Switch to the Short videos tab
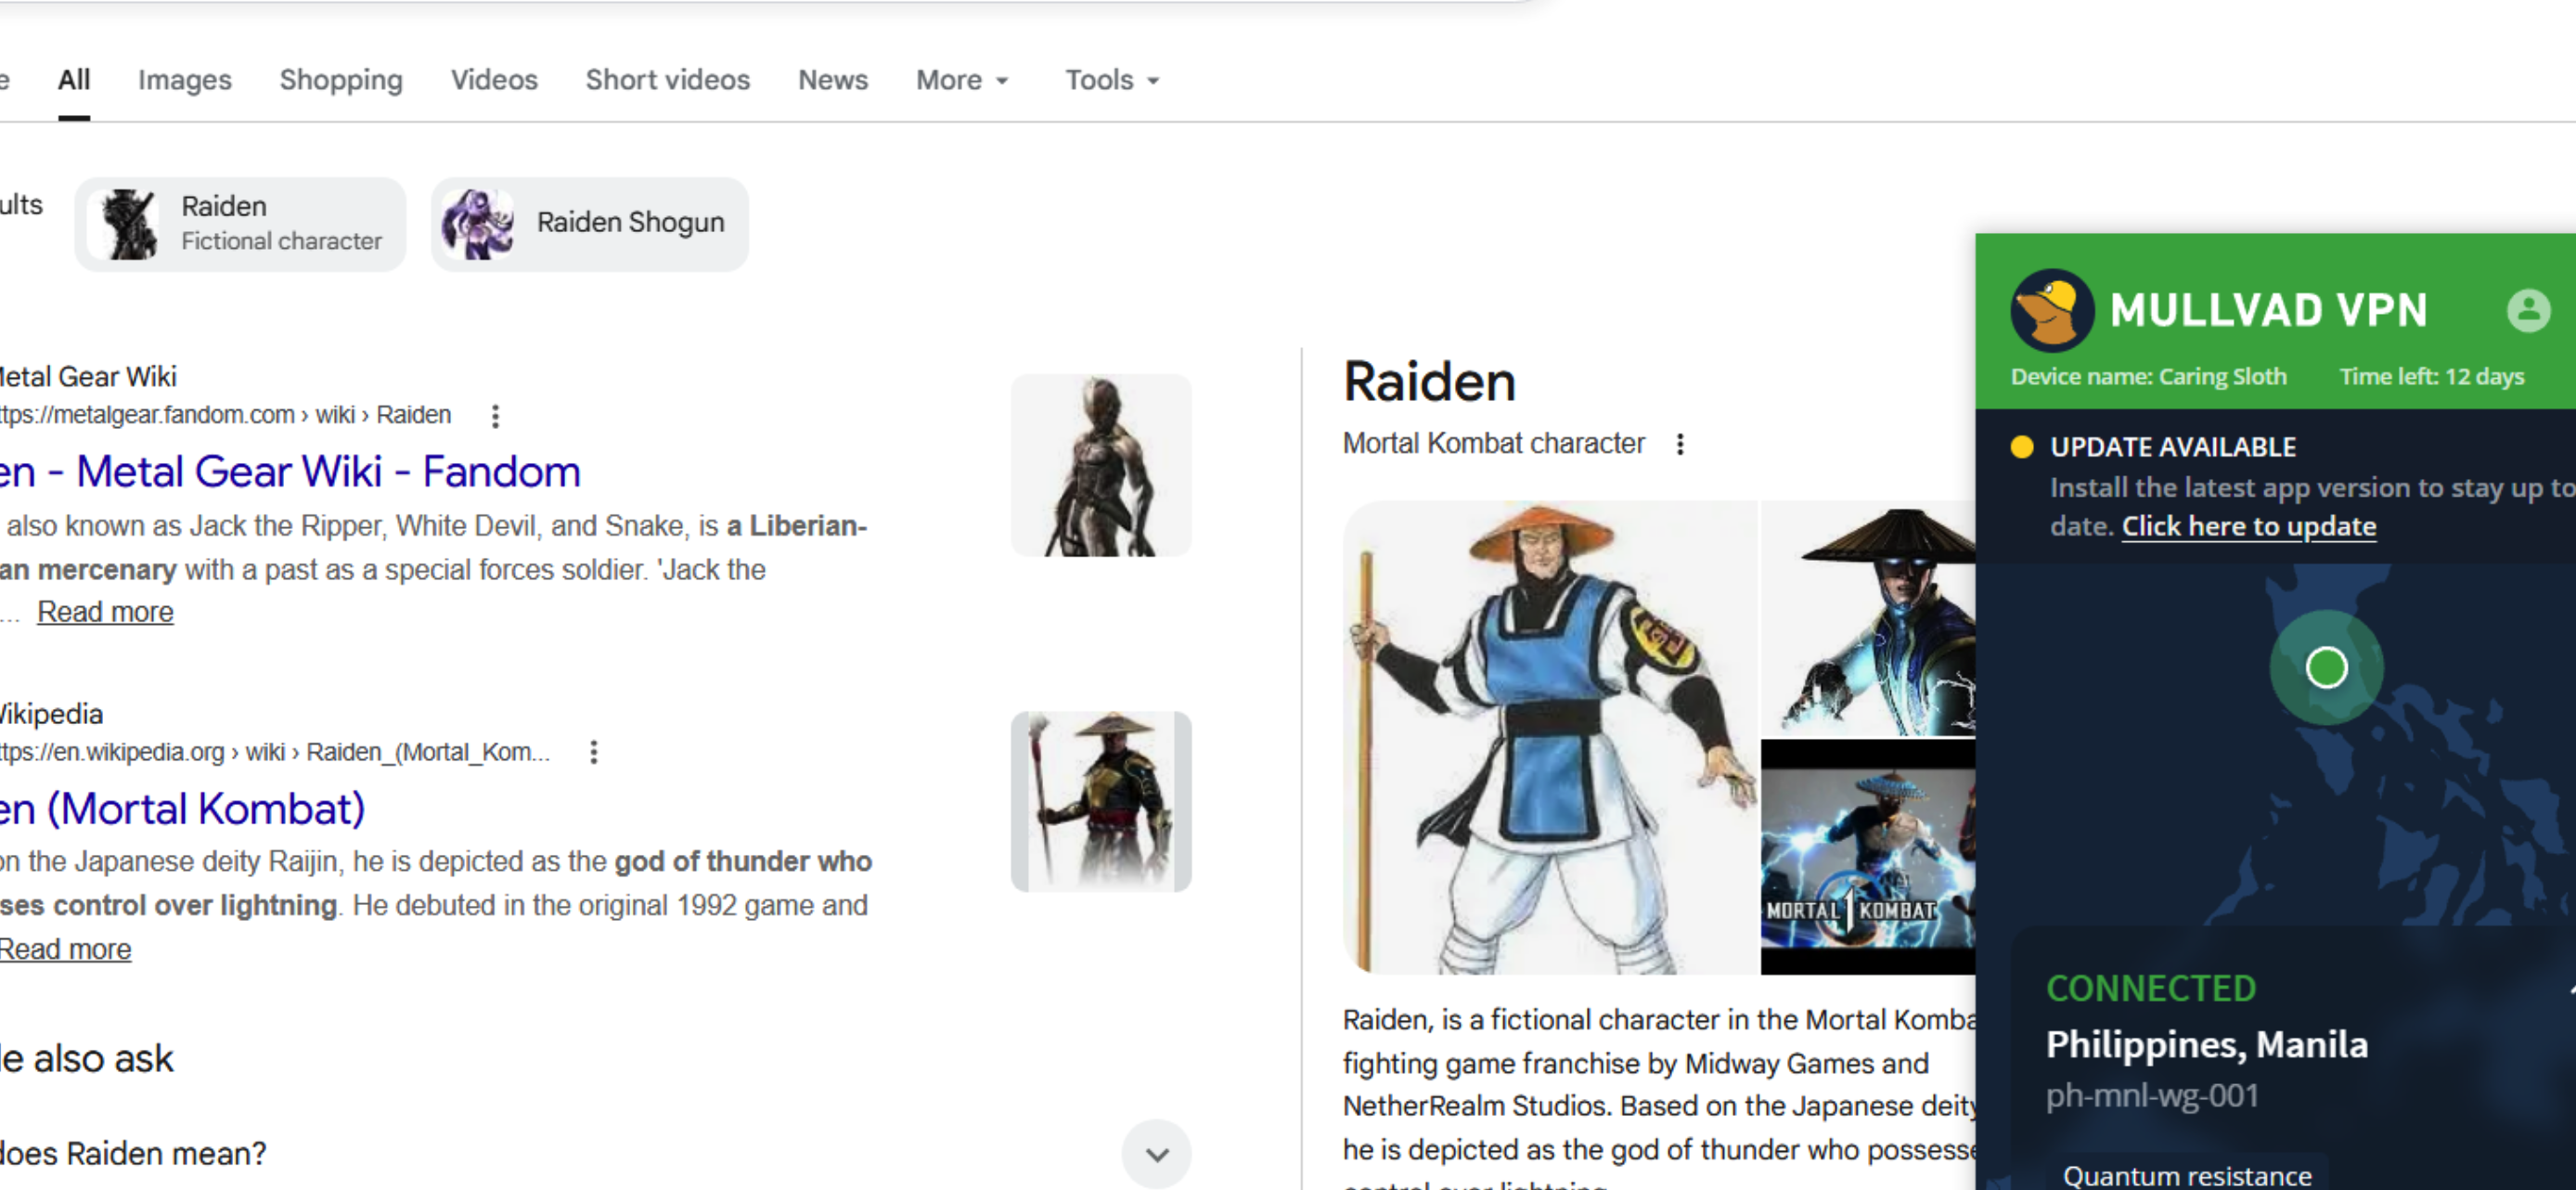The height and width of the screenshot is (1190, 2576). coord(668,80)
